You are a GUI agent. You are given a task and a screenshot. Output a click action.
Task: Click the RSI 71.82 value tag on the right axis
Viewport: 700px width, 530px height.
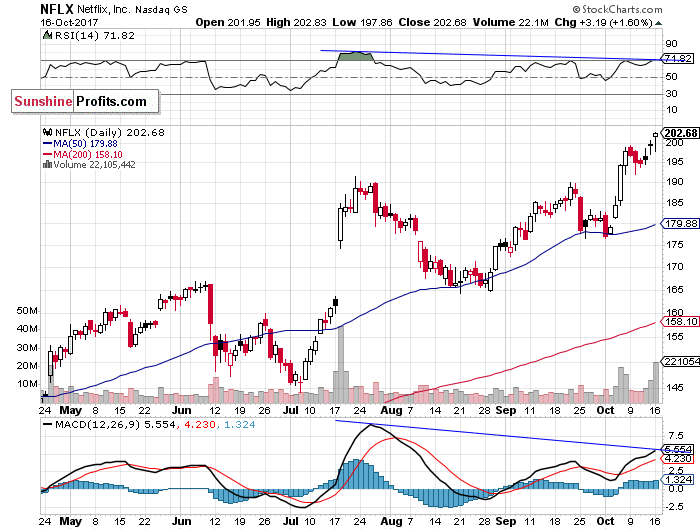pos(678,58)
